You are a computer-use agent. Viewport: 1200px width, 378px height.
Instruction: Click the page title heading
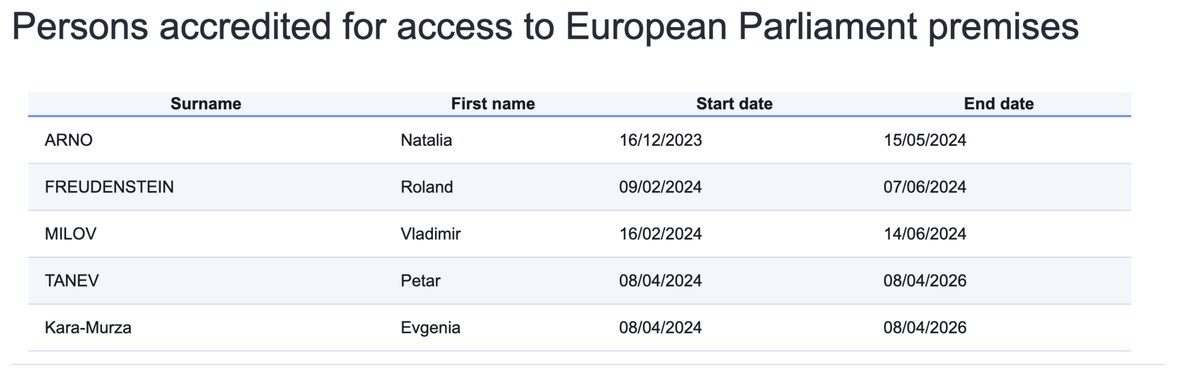545,27
